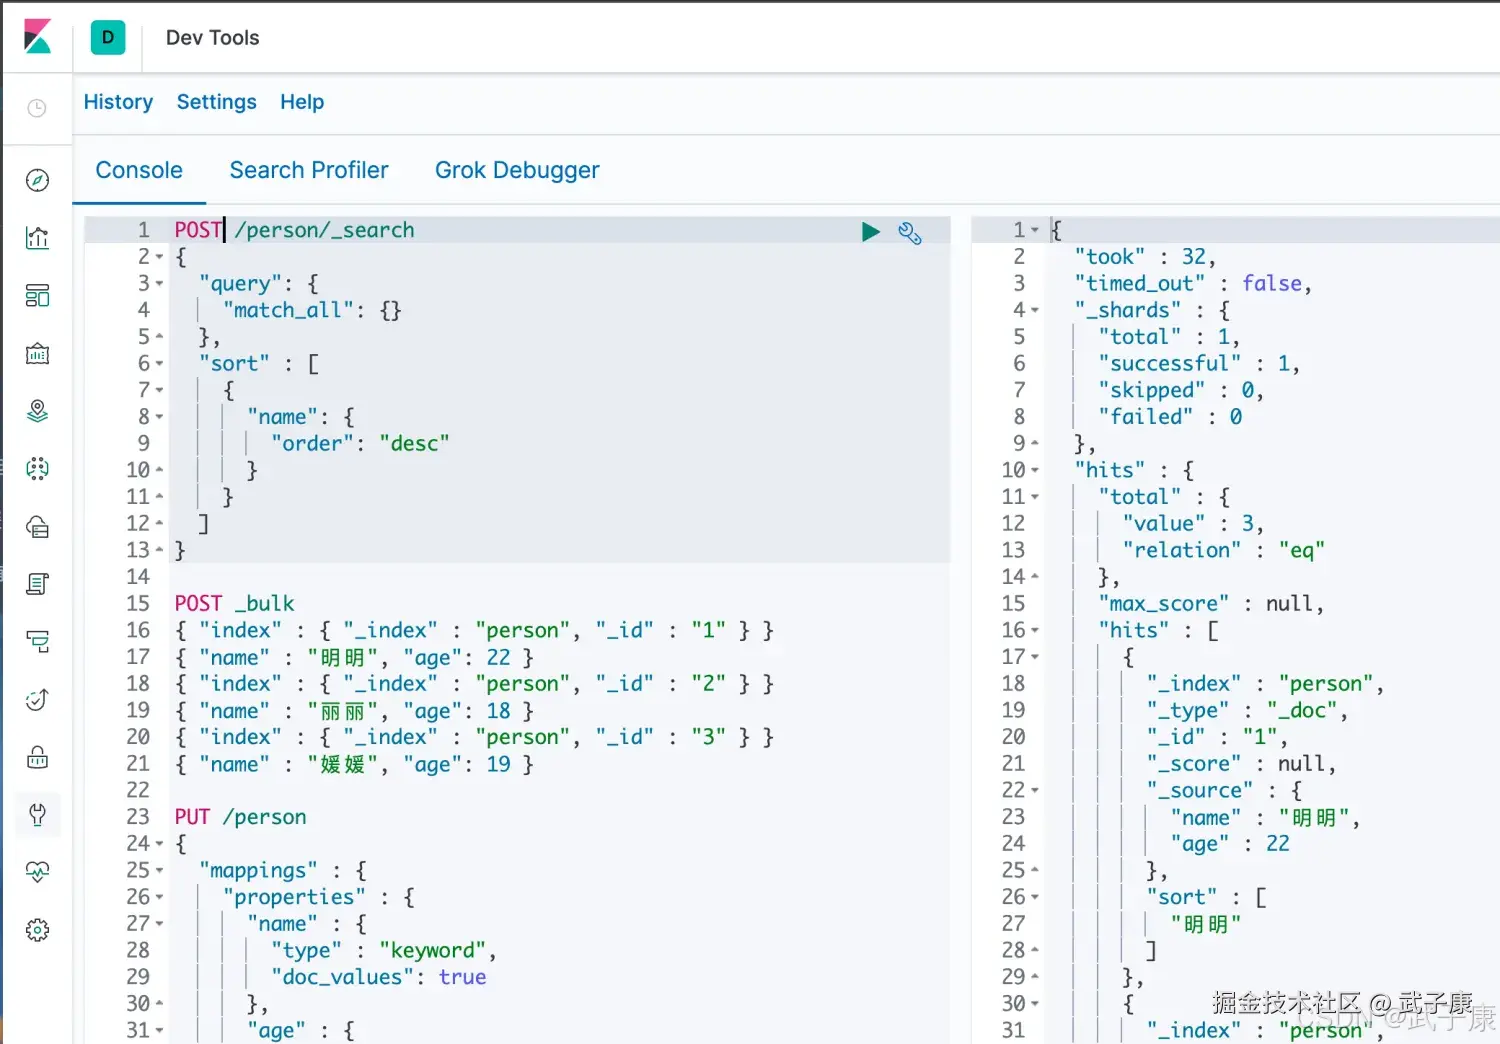
Task: Open the request options wrench icon
Action: point(909,231)
